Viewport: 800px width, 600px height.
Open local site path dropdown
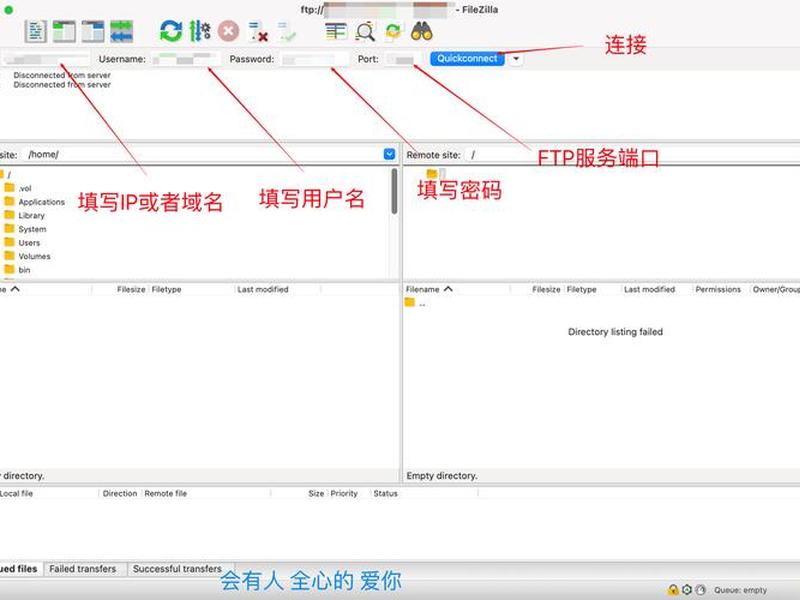[x=389, y=154]
